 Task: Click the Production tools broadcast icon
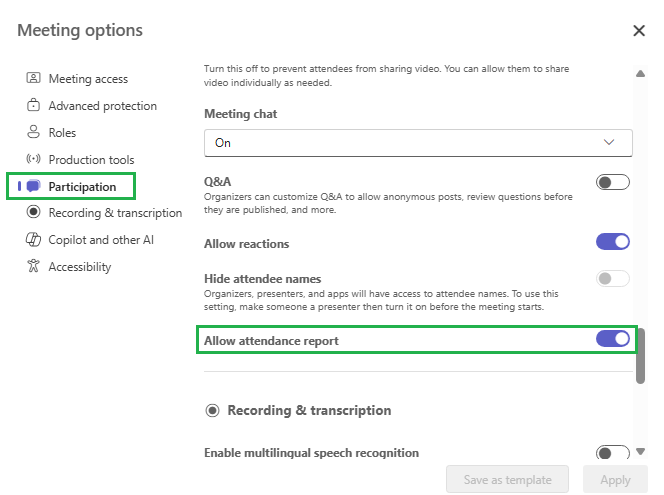click(x=33, y=159)
